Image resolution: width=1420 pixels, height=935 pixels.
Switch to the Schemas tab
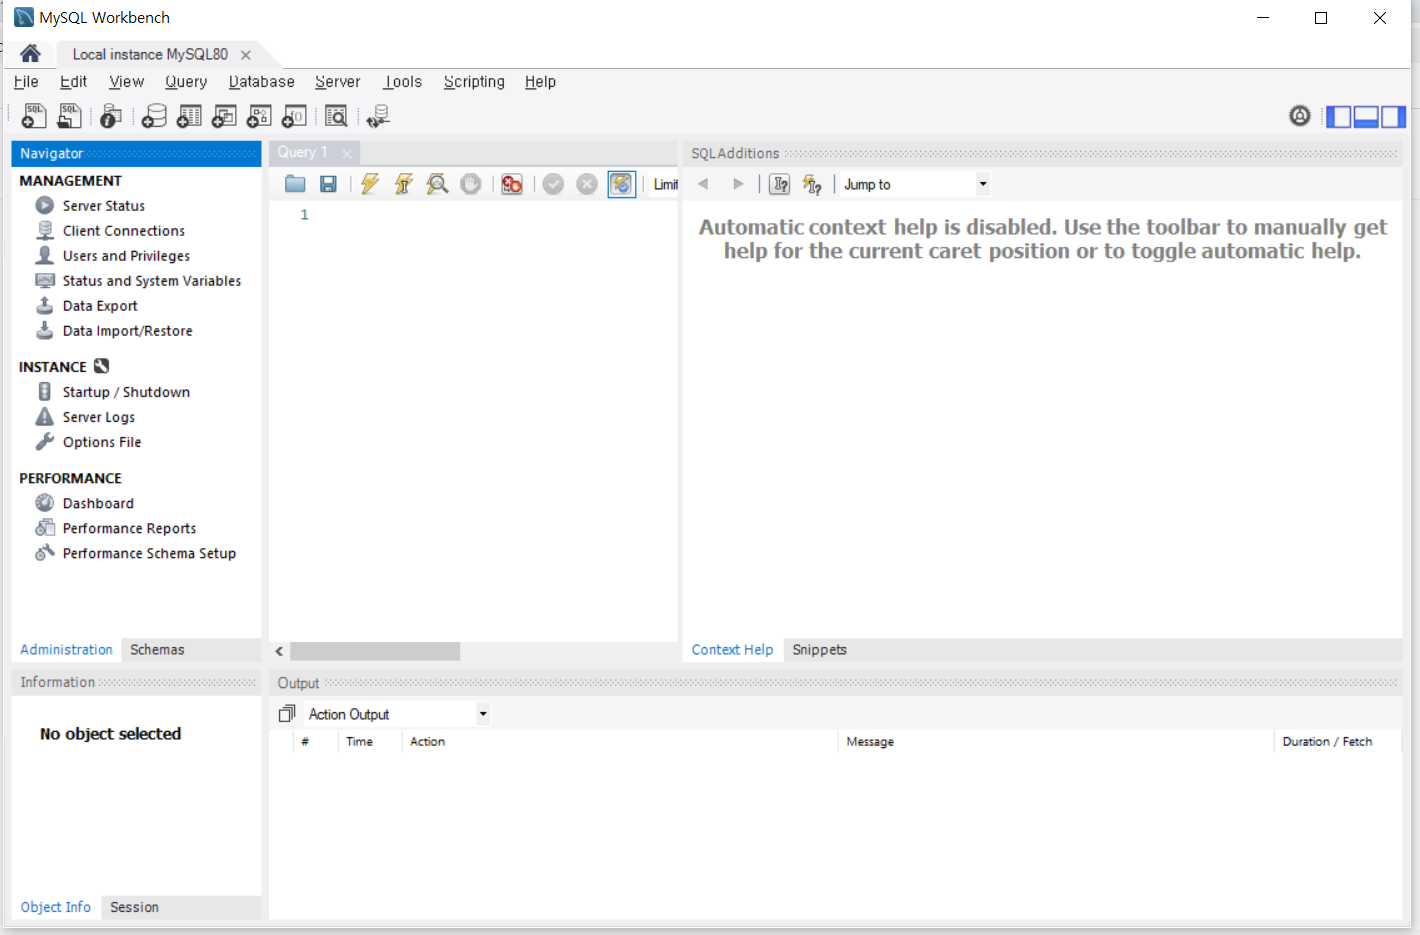157,650
